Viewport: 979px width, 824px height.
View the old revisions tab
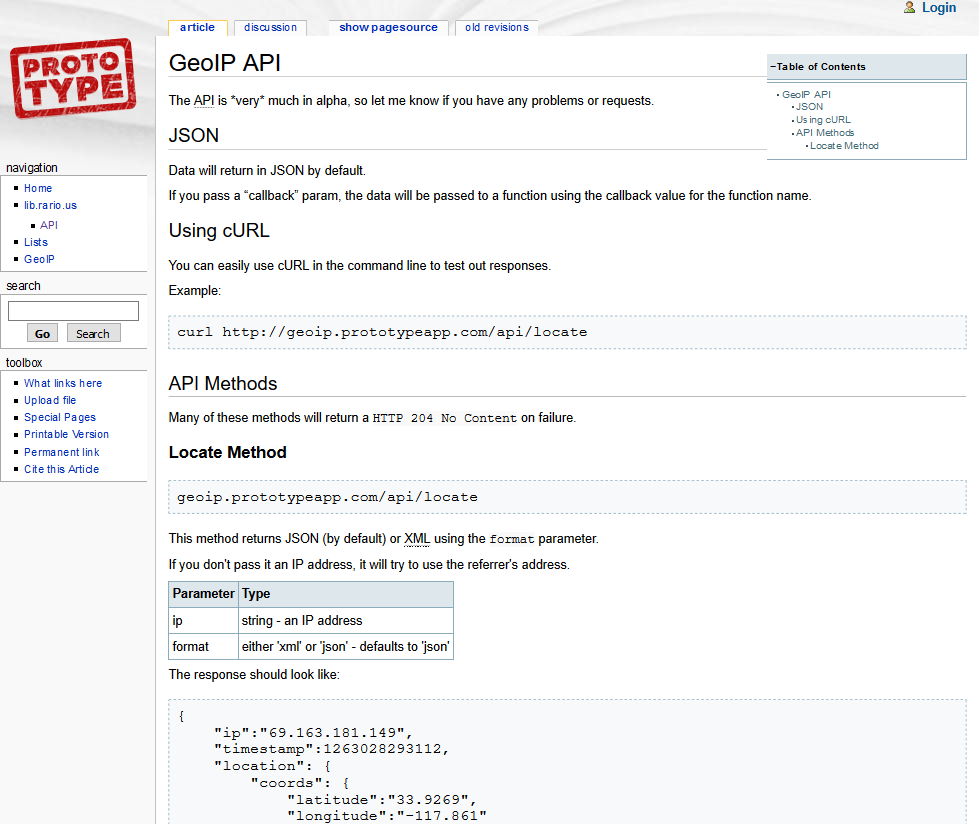tap(496, 27)
